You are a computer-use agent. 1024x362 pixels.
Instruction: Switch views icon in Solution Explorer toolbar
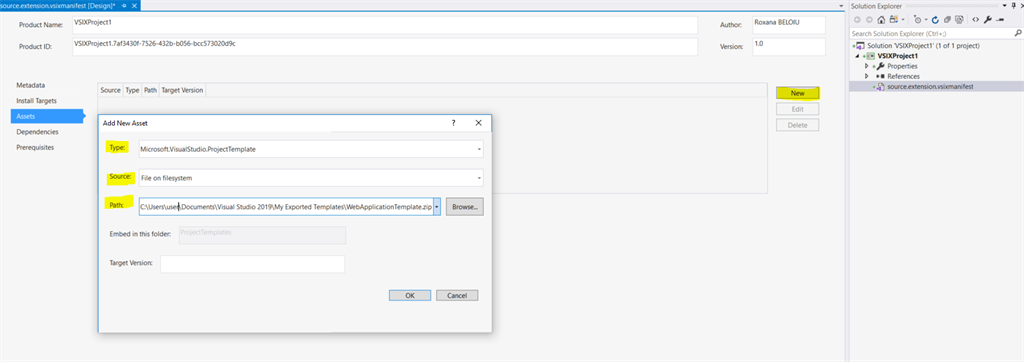pos(893,20)
